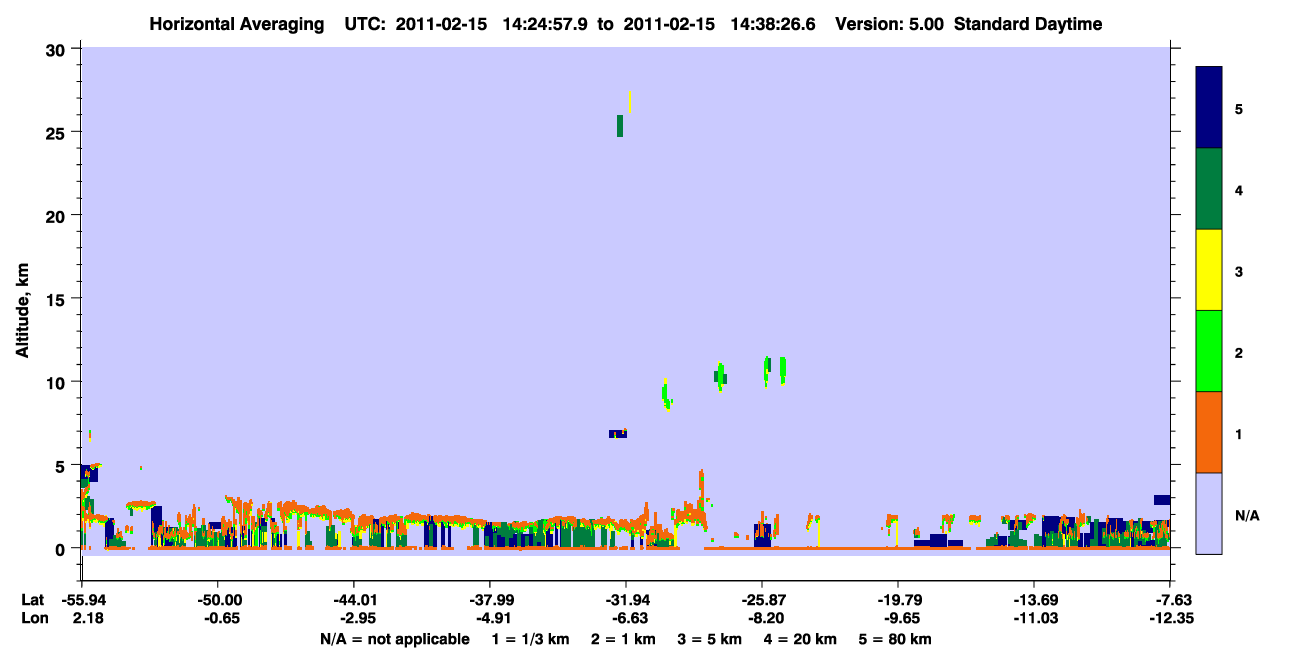Screen dimensions: 1300x667
Task: Click latitude value -55.94
Action: click(x=82, y=600)
